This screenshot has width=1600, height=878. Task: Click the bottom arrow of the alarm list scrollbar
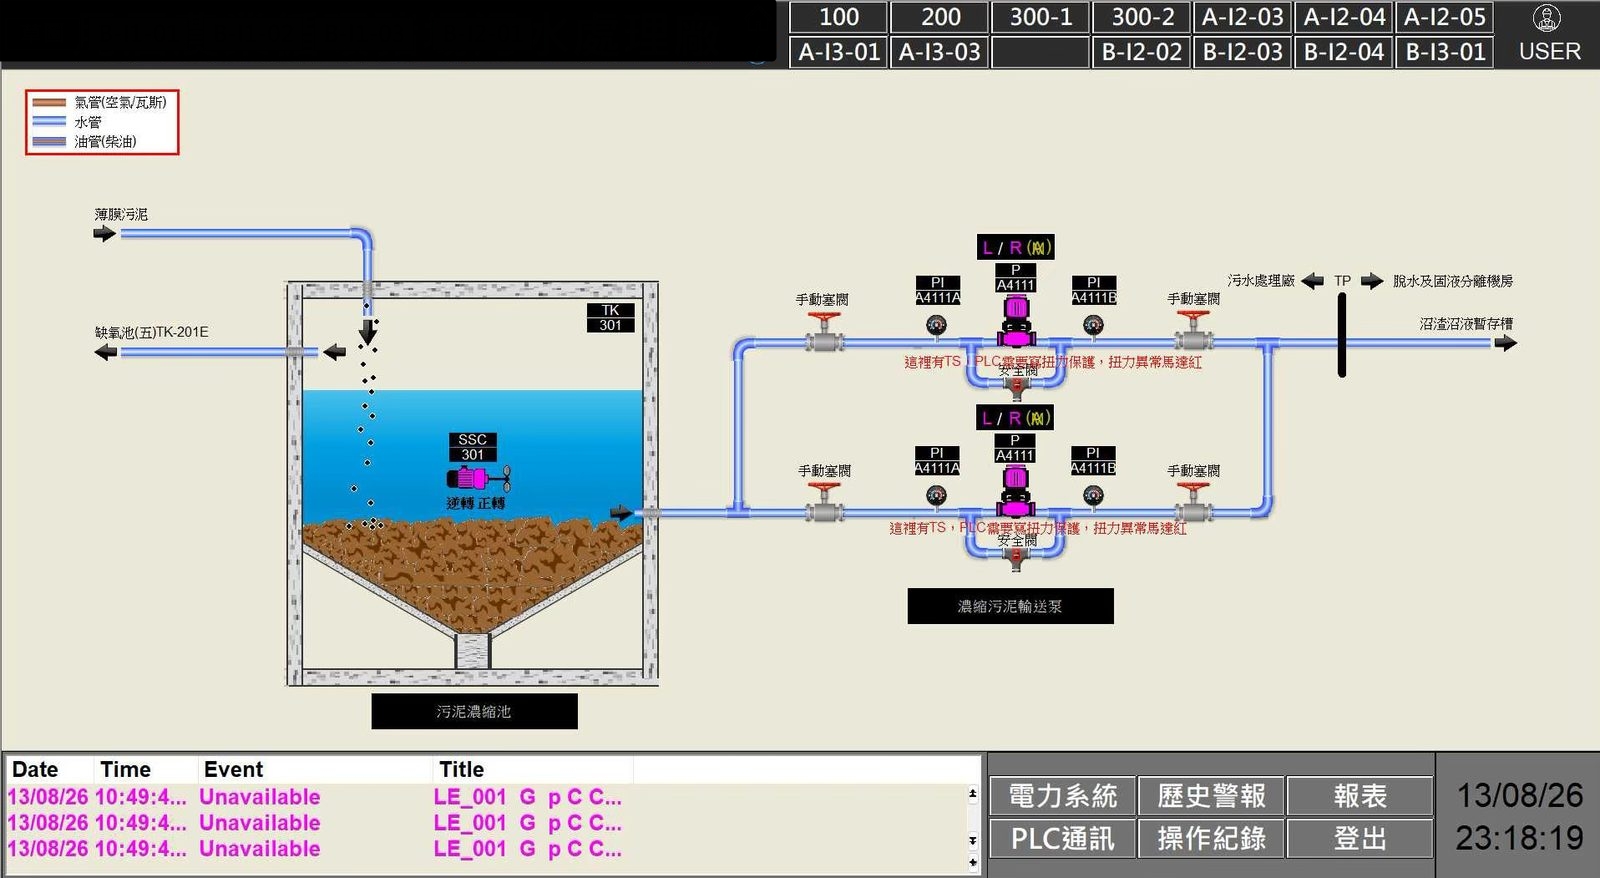[x=972, y=862]
